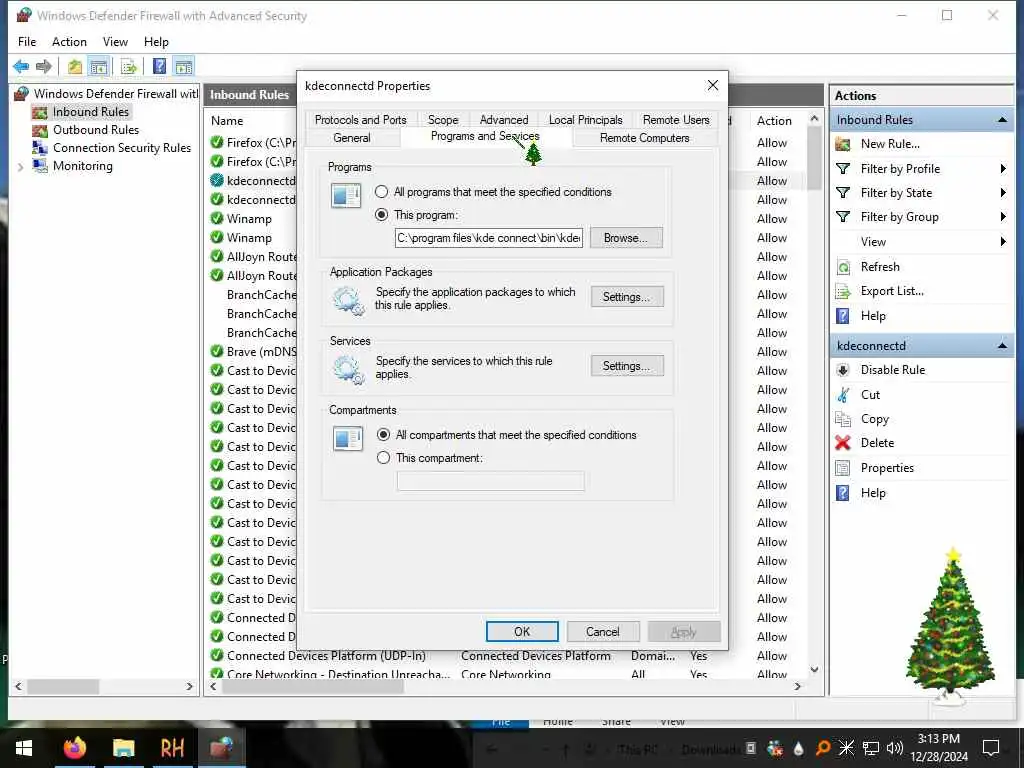The height and width of the screenshot is (768, 1024).
Task: Click New Rule in the Actions pane
Action: [889, 144]
